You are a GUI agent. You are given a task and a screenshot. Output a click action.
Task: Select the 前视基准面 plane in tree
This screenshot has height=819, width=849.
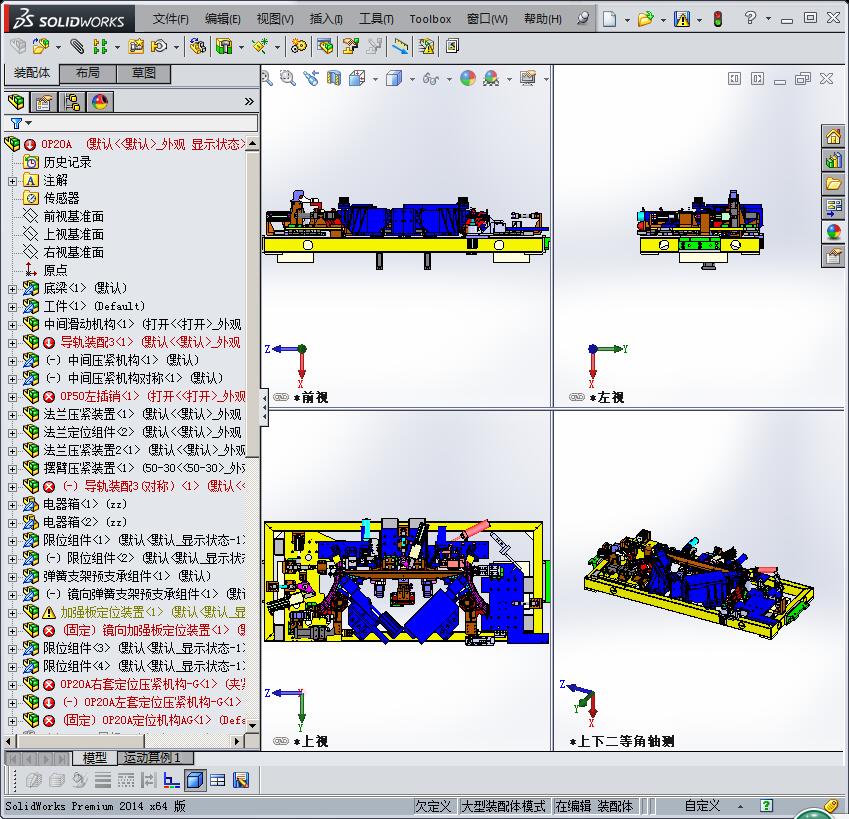[x=74, y=217]
